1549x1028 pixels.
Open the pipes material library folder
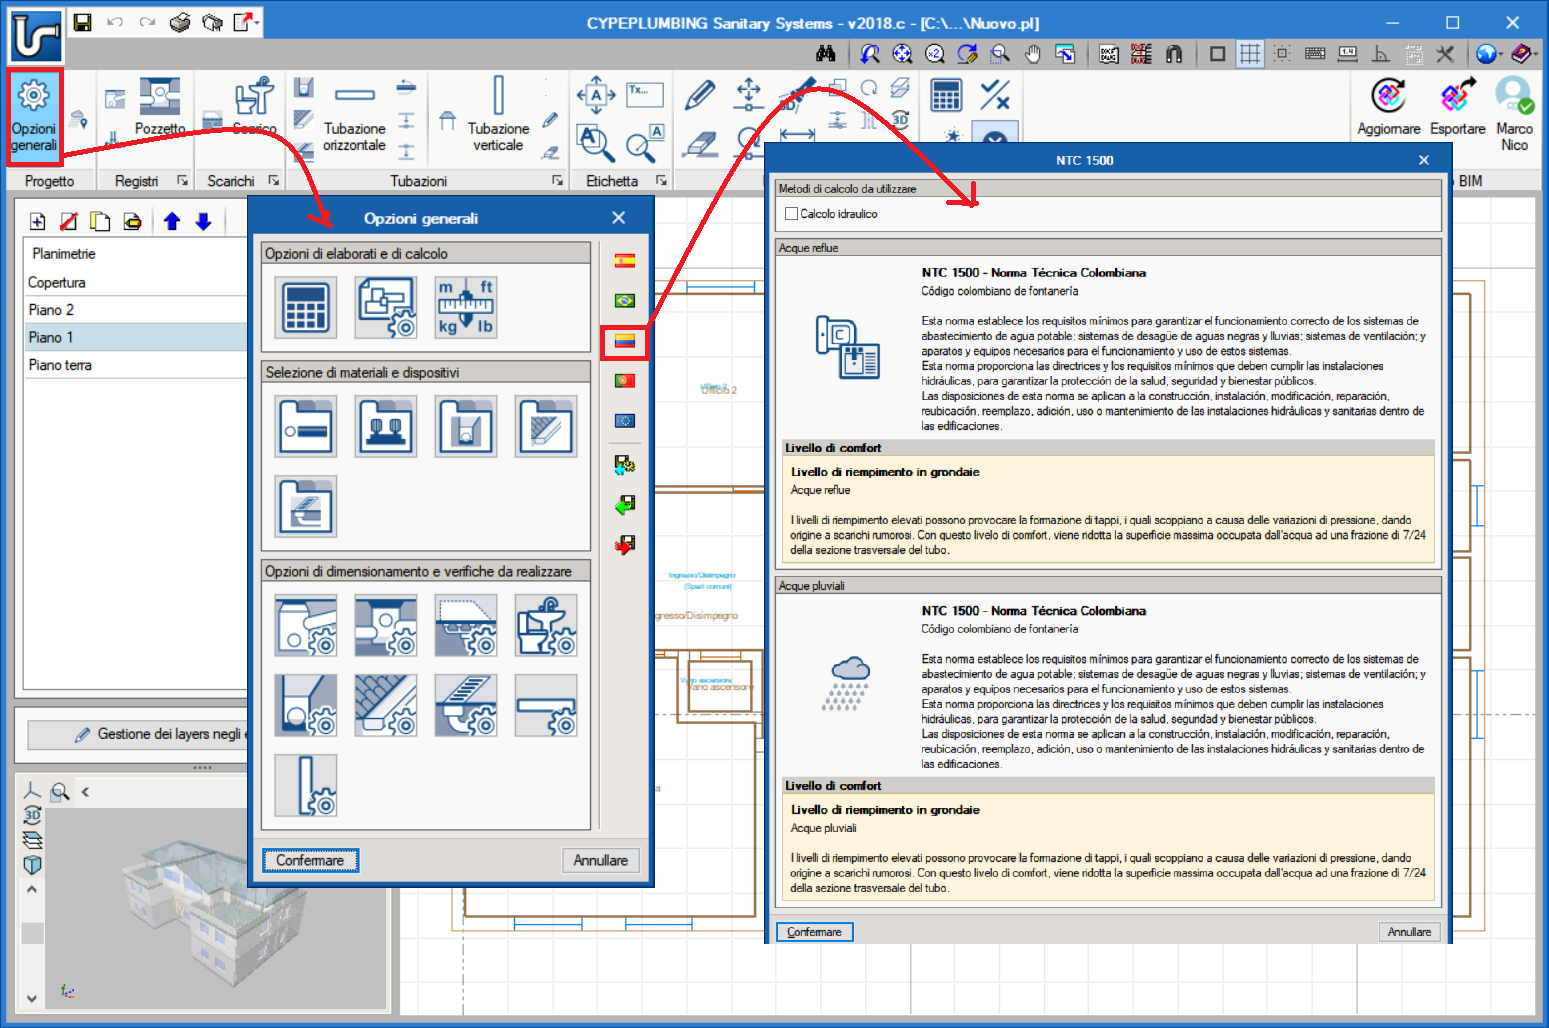306,426
